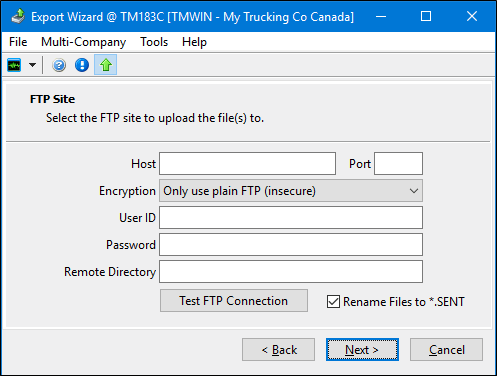The width and height of the screenshot is (497, 376).
Task: Click the blue question mark help icon
Action: click(x=59, y=65)
